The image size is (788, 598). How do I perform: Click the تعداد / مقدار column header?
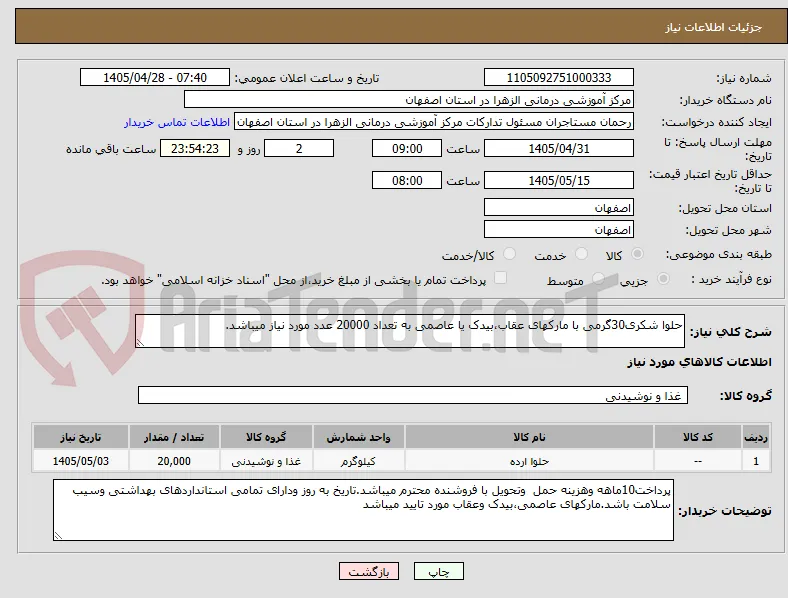[174, 437]
